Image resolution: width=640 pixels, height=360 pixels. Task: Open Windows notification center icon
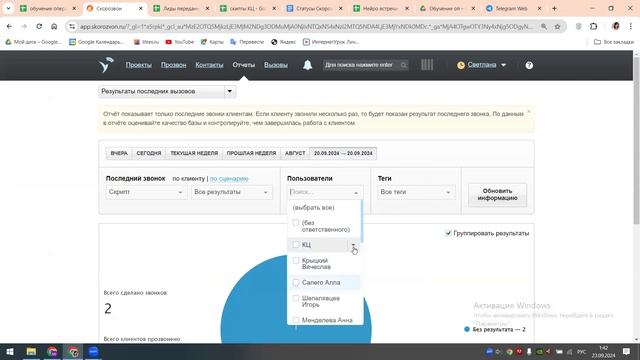tap(626, 351)
